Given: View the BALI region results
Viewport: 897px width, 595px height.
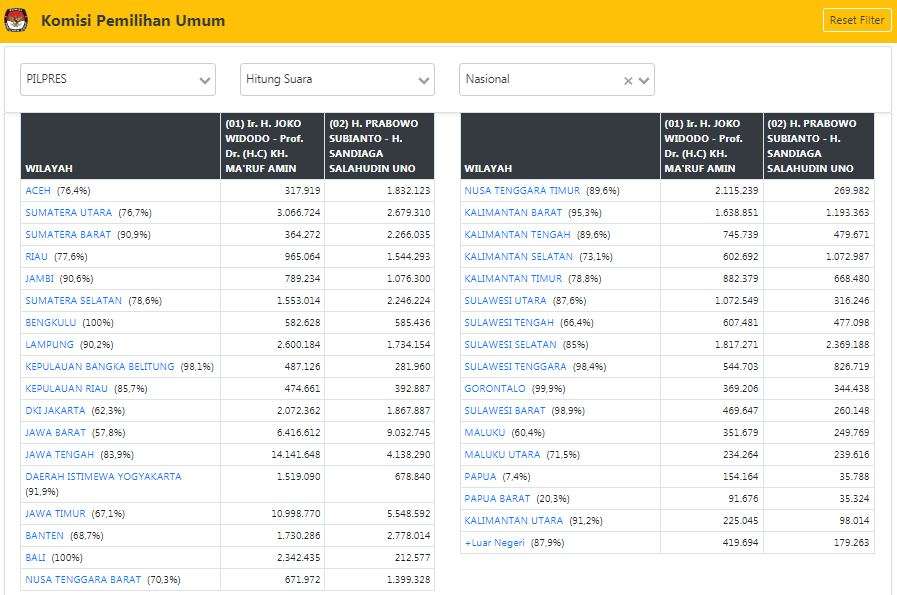Looking at the screenshot, I should point(35,557).
